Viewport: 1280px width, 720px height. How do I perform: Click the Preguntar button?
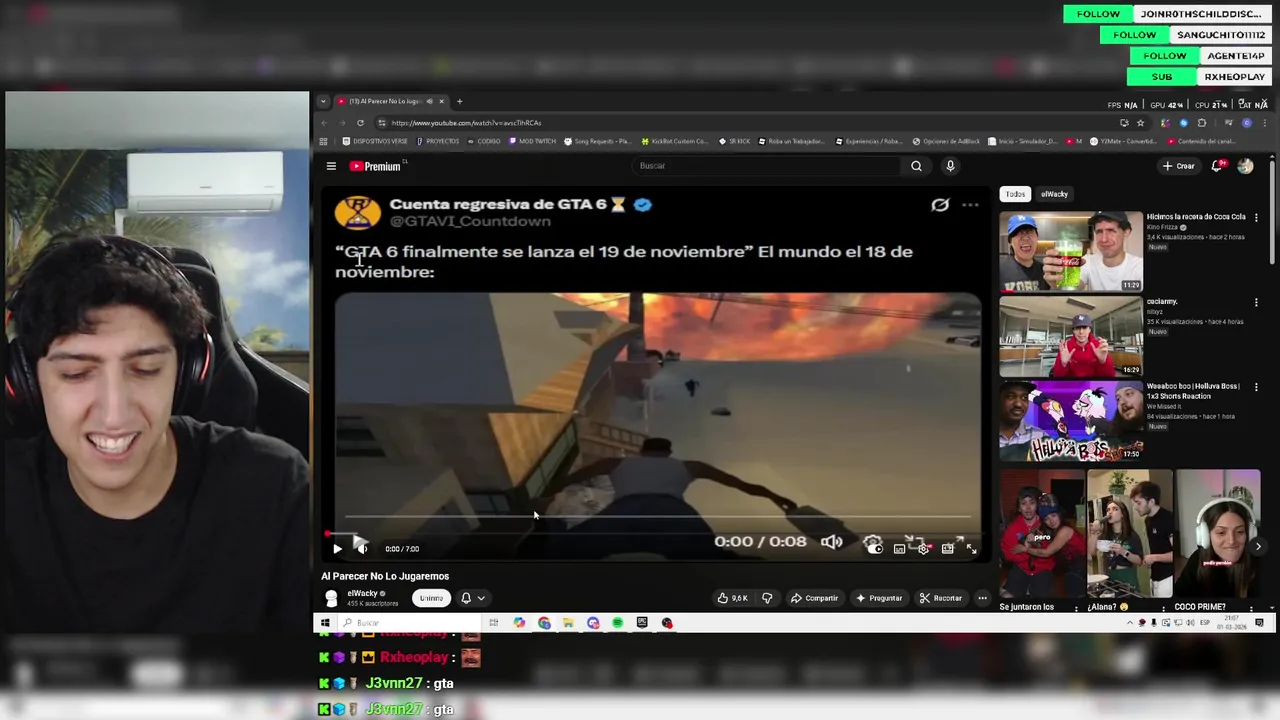point(879,598)
